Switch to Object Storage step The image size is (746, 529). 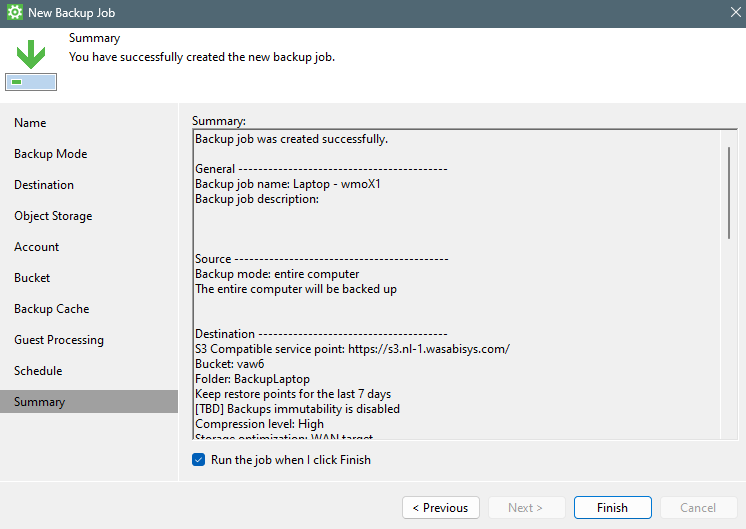point(53,216)
